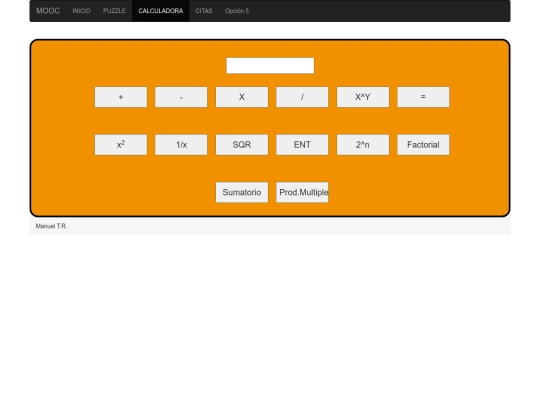Viewport: 540px width, 405px height.
Task: Click the ENT integer part button
Action: pyautogui.click(x=302, y=145)
